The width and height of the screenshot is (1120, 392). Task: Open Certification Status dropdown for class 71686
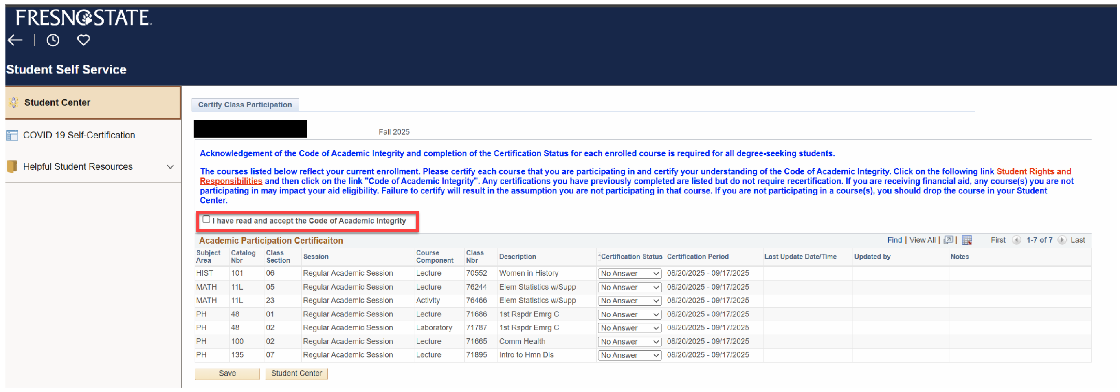click(630, 314)
